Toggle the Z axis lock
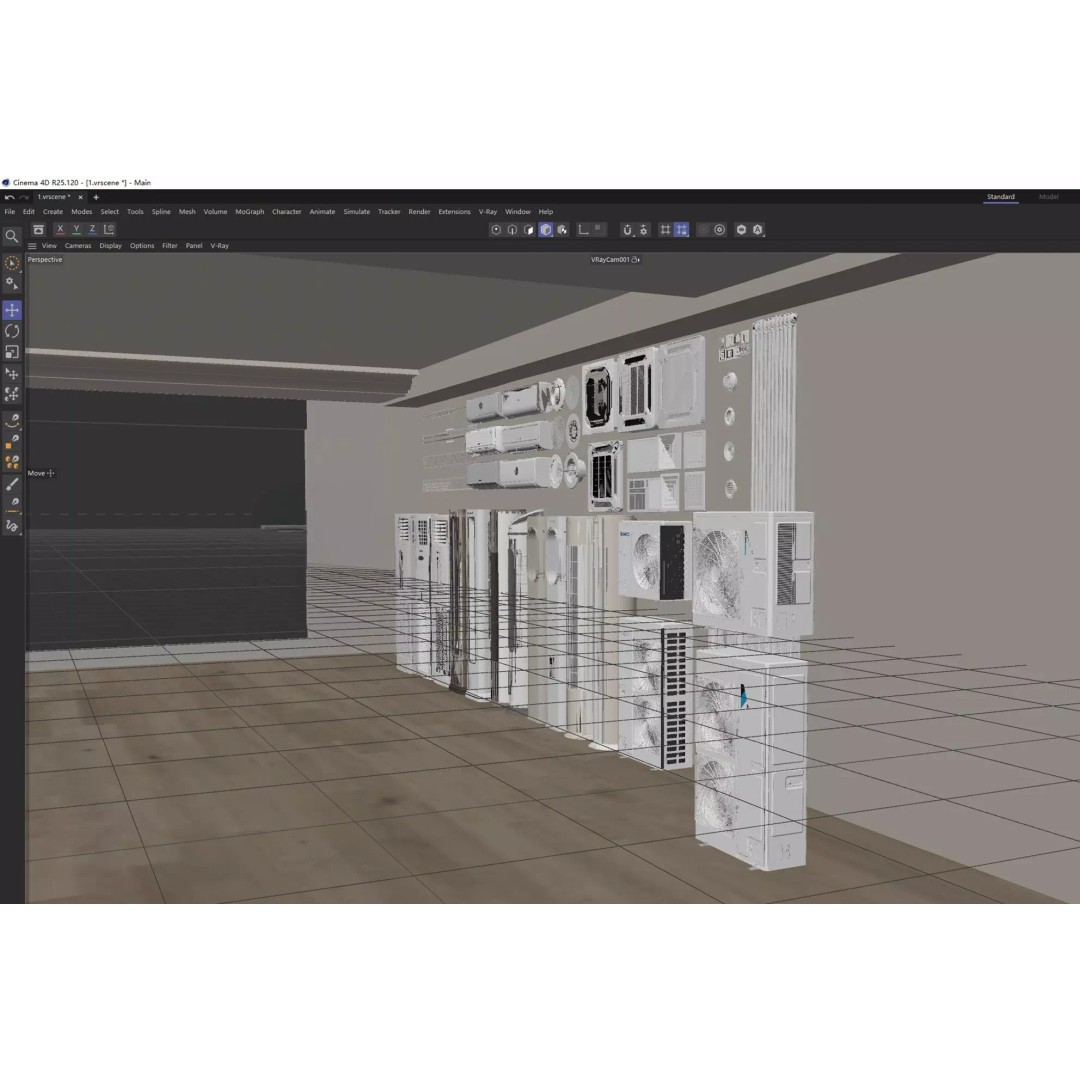 click(x=92, y=229)
